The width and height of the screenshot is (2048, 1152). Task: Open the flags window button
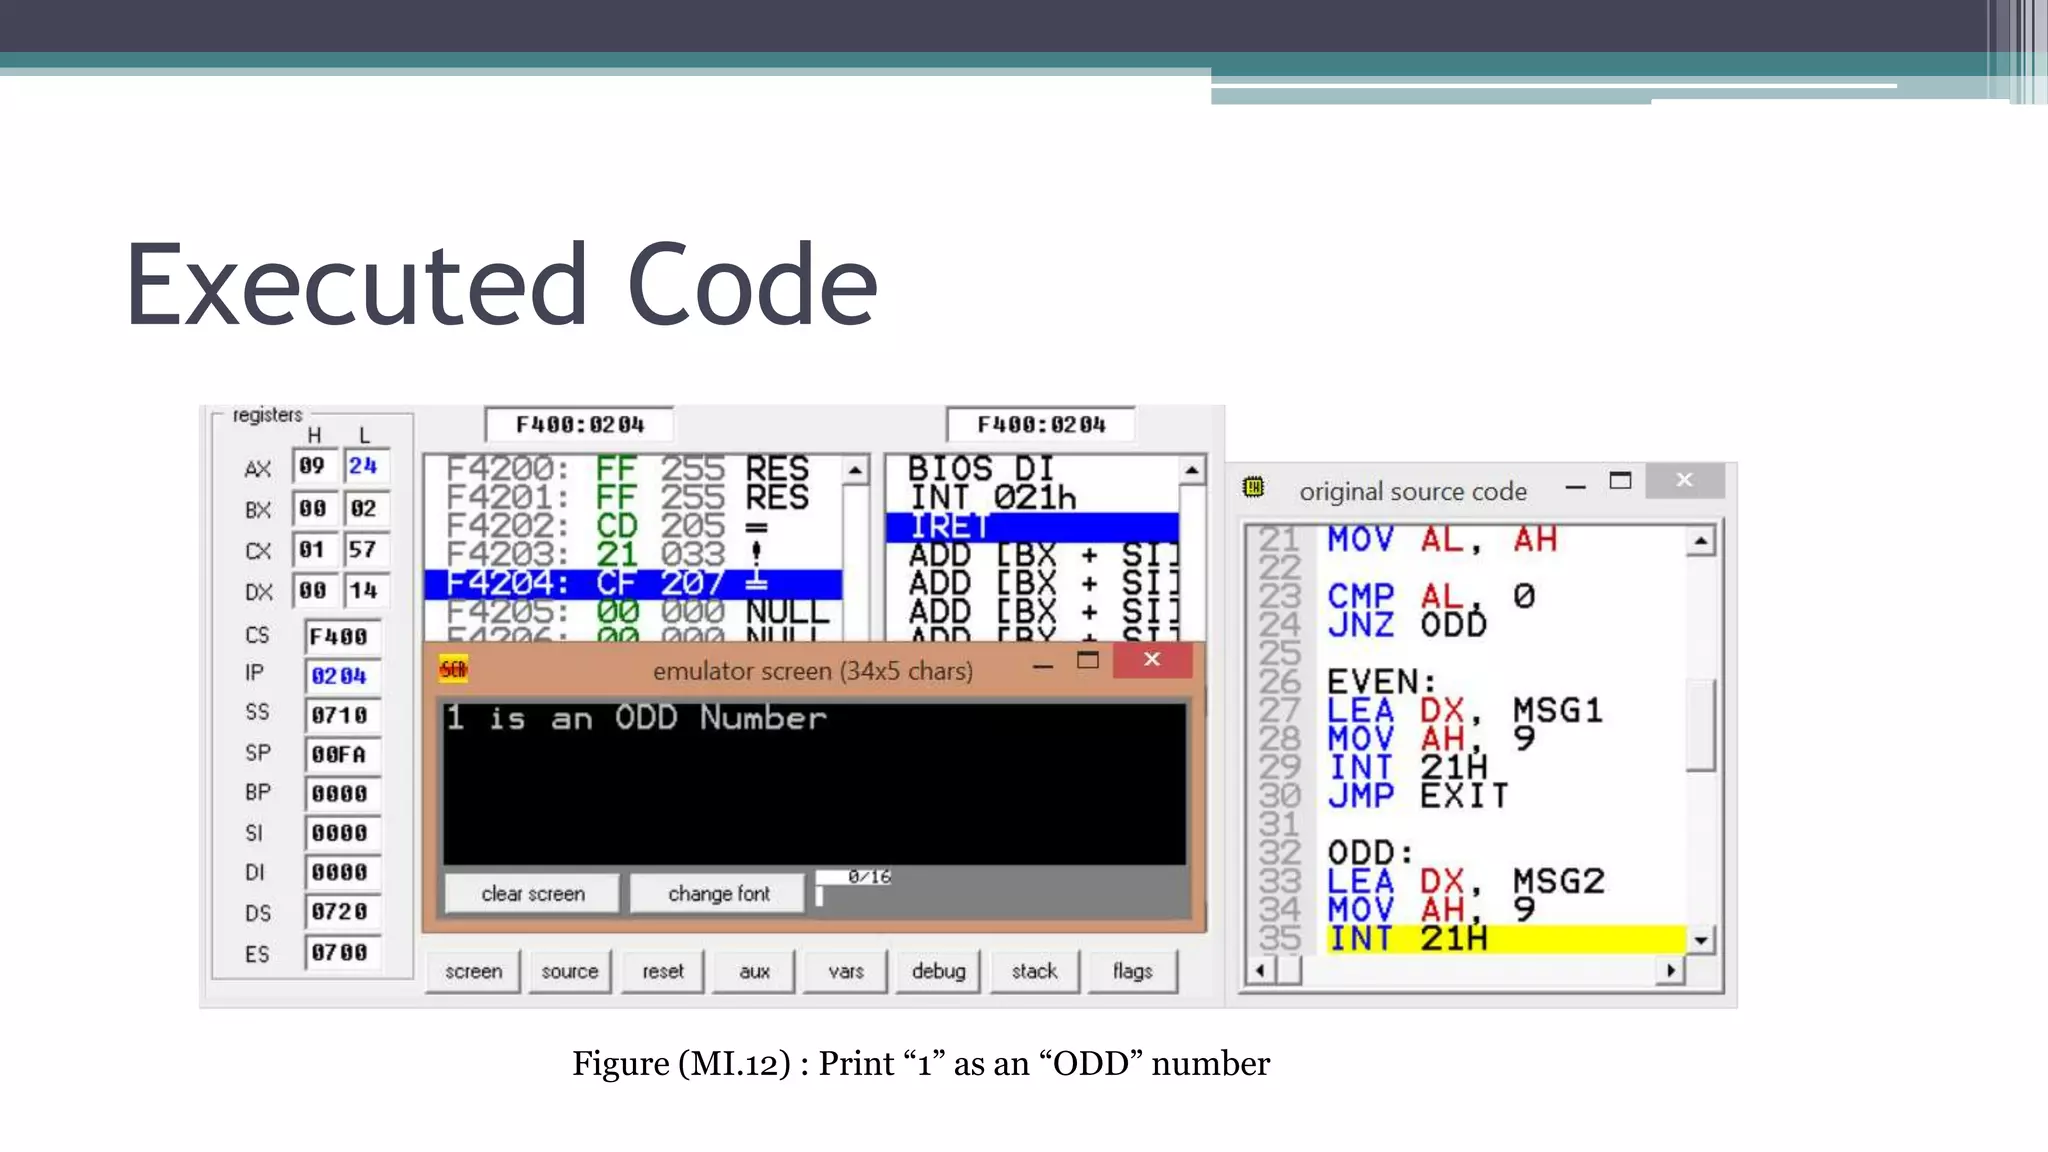click(x=1132, y=971)
